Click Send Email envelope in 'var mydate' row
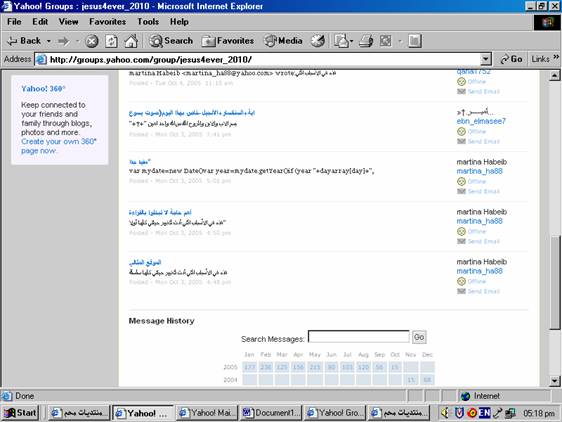562x422 pixels. coord(461,191)
